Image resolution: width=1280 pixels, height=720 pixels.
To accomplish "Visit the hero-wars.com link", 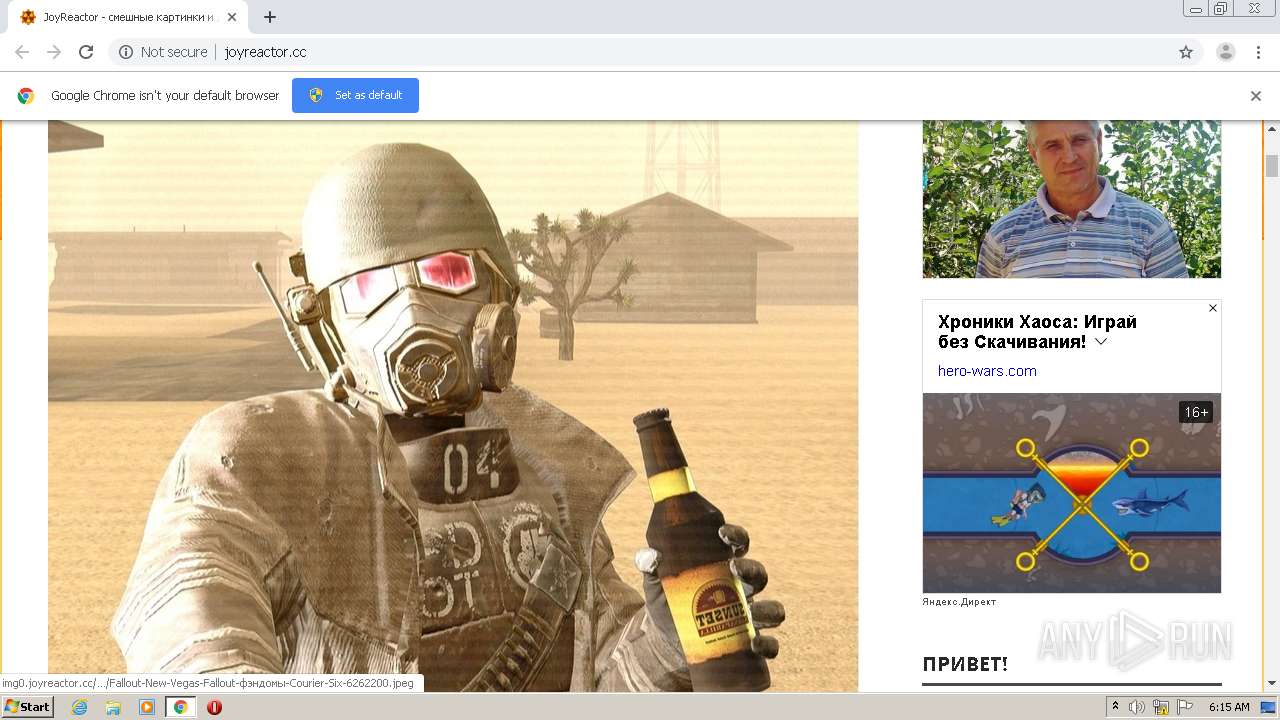I will 987,371.
